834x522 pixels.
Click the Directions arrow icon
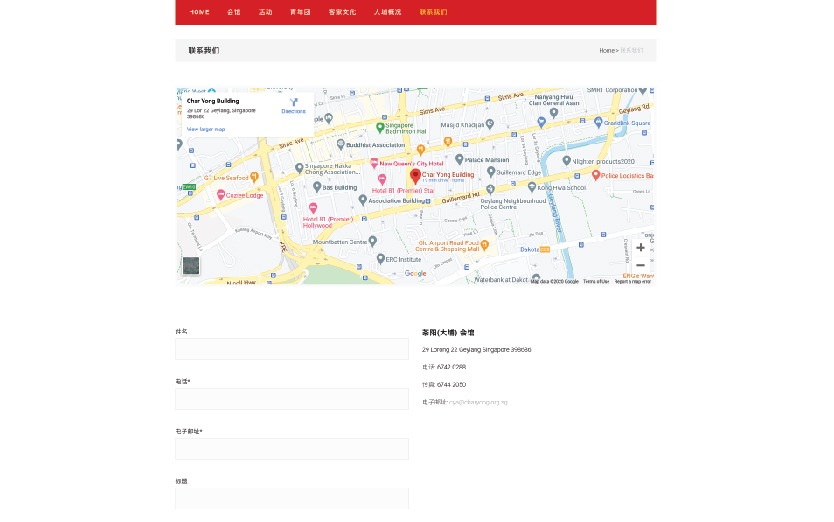click(x=293, y=102)
